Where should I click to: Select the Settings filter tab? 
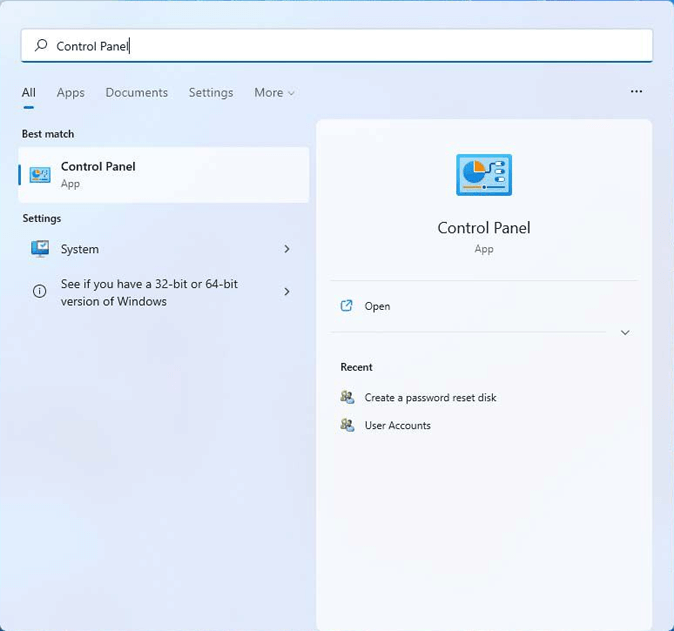(x=211, y=92)
